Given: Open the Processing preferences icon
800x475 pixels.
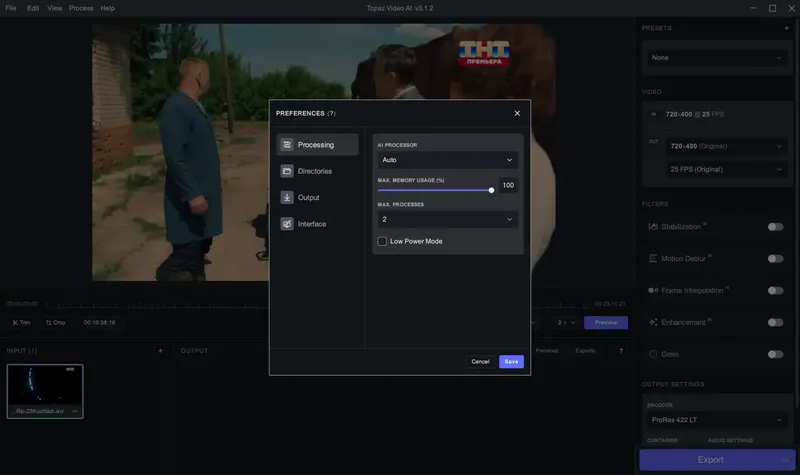Looking at the screenshot, I should [x=287, y=145].
